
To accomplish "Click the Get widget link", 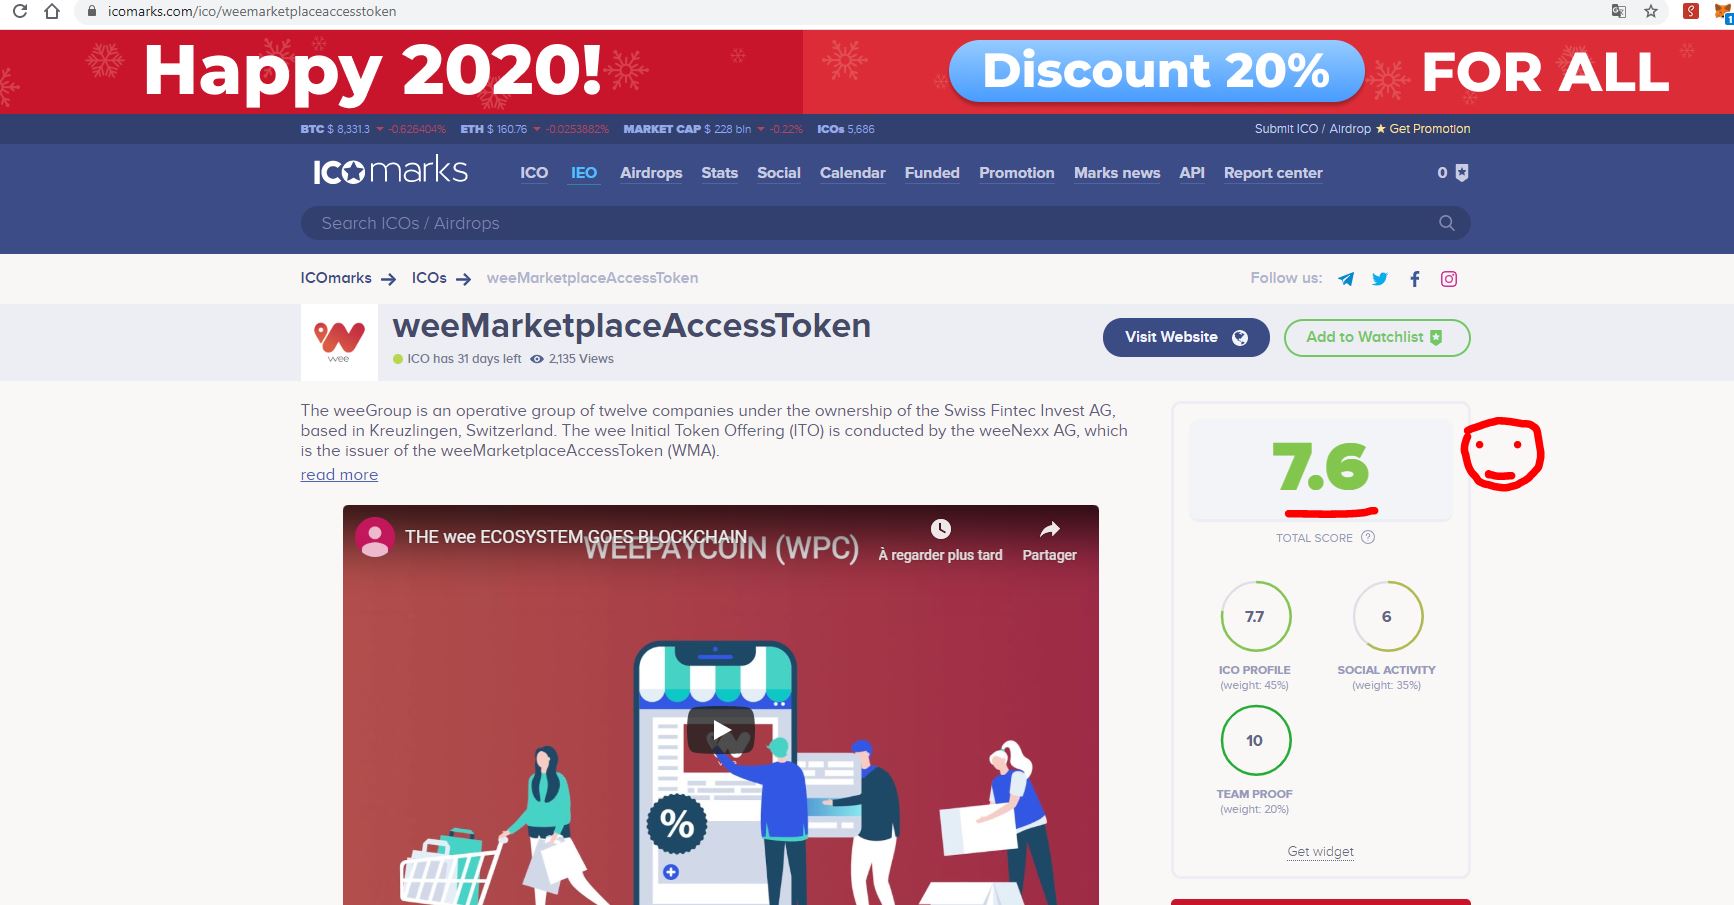I will (1320, 852).
